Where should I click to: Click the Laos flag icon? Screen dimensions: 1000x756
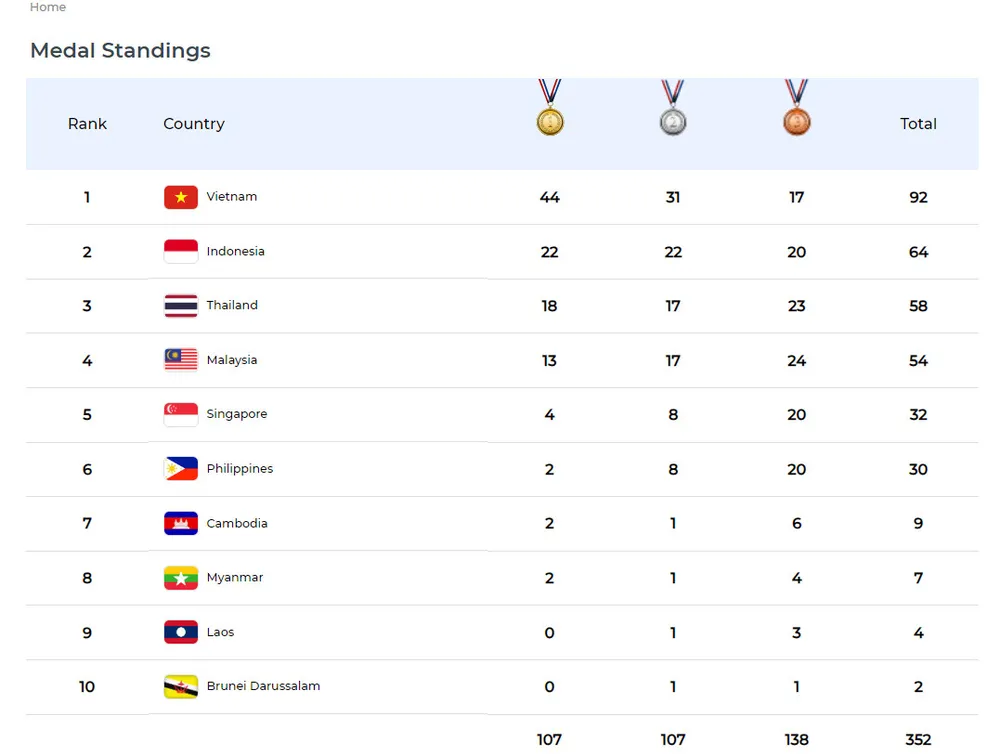point(181,632)
